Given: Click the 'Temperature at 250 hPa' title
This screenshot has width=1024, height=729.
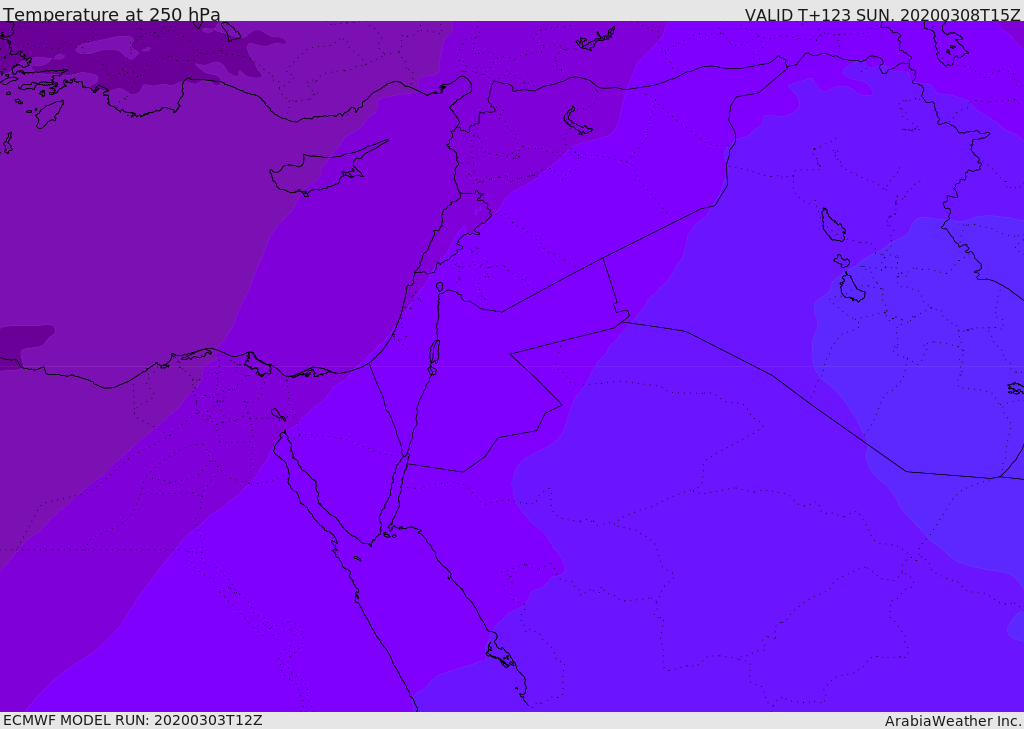Looking at the screenshot, I should click(x=111, y=14).
